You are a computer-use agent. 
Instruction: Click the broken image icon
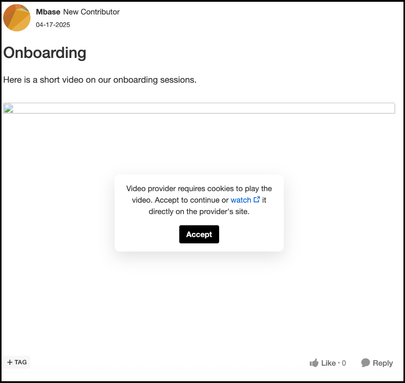8,108
